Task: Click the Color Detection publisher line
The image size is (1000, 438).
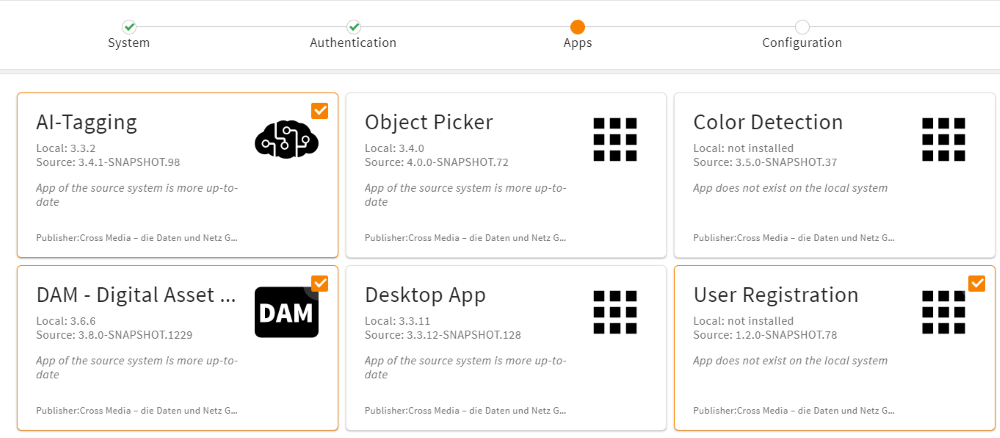Action: click(794, 238)
